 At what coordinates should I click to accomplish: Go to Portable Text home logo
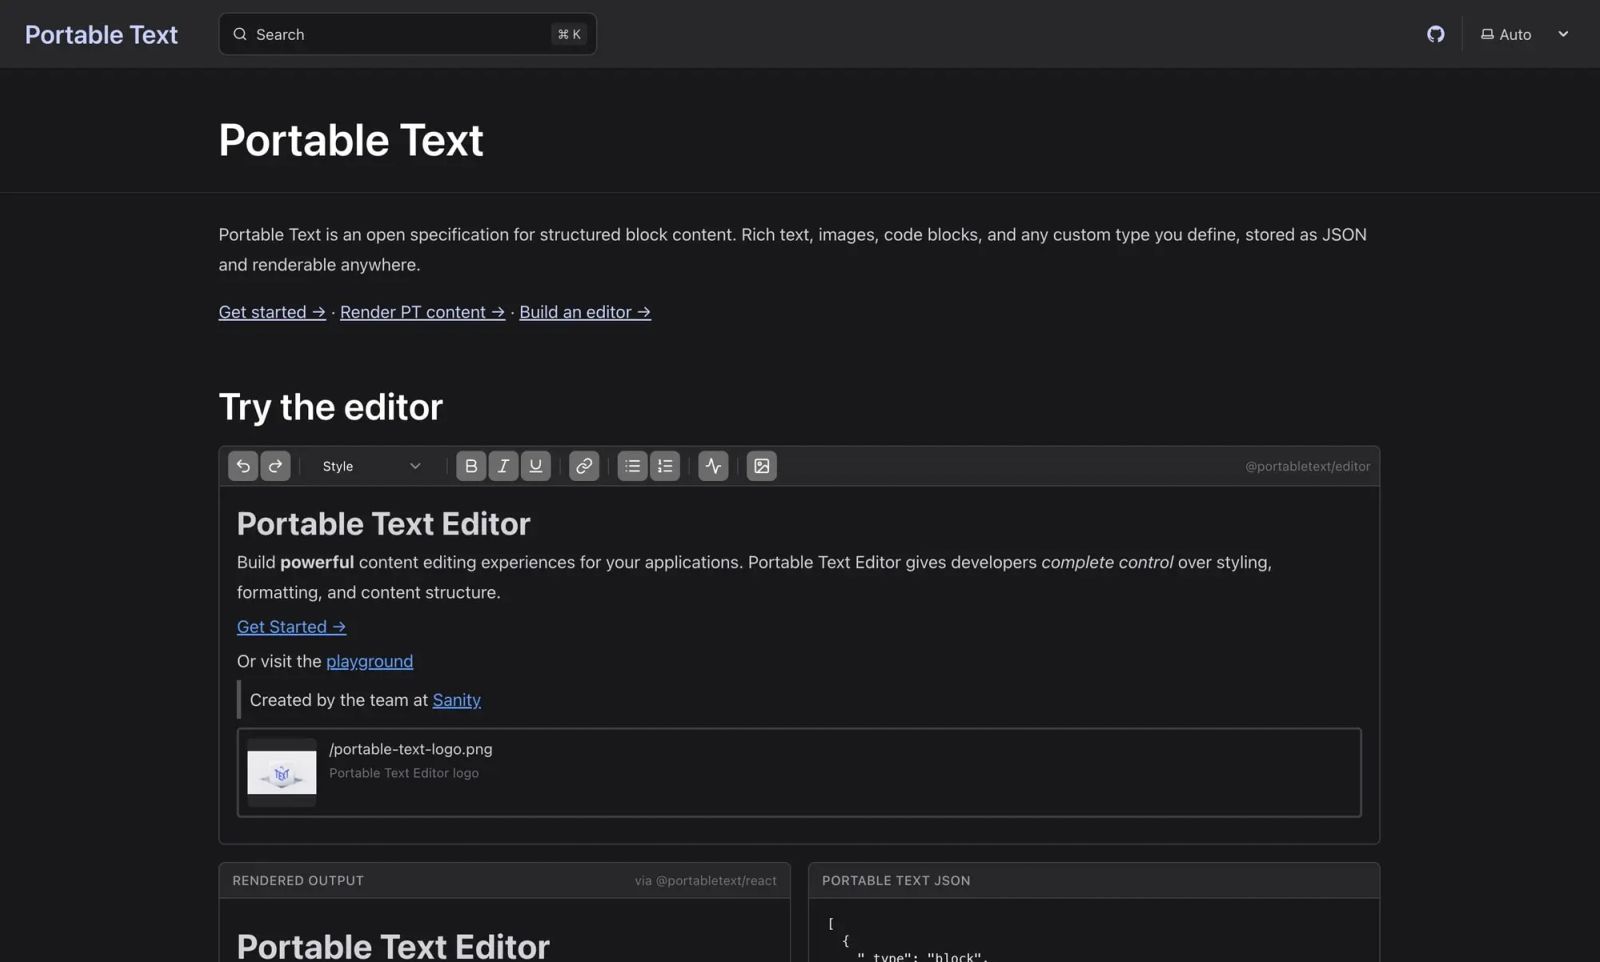(x=101, y=34)
